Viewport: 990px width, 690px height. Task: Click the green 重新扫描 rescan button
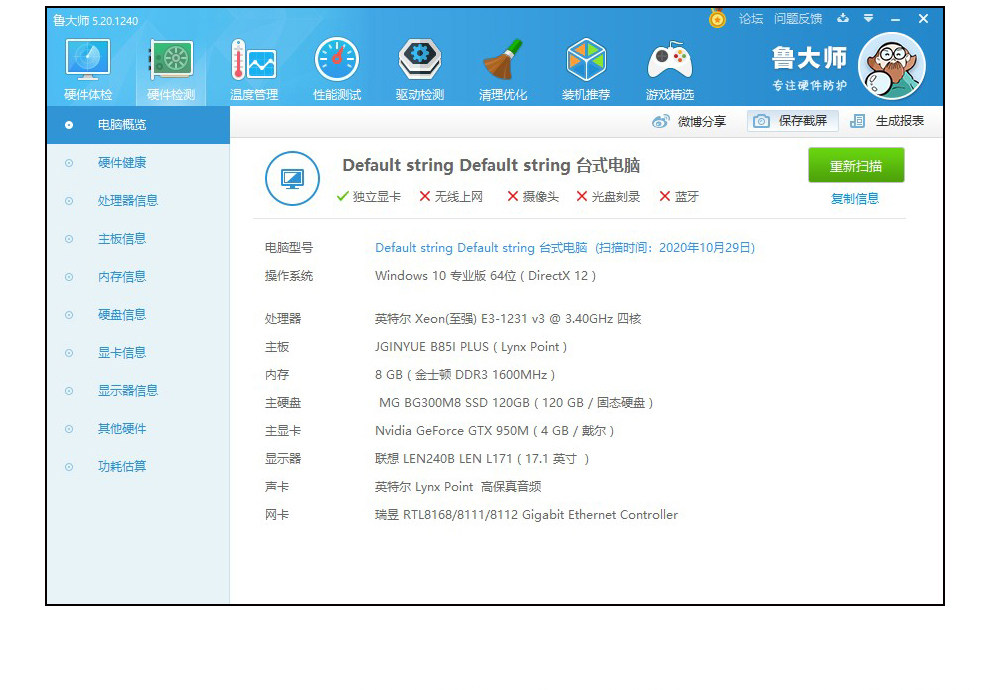856,165
